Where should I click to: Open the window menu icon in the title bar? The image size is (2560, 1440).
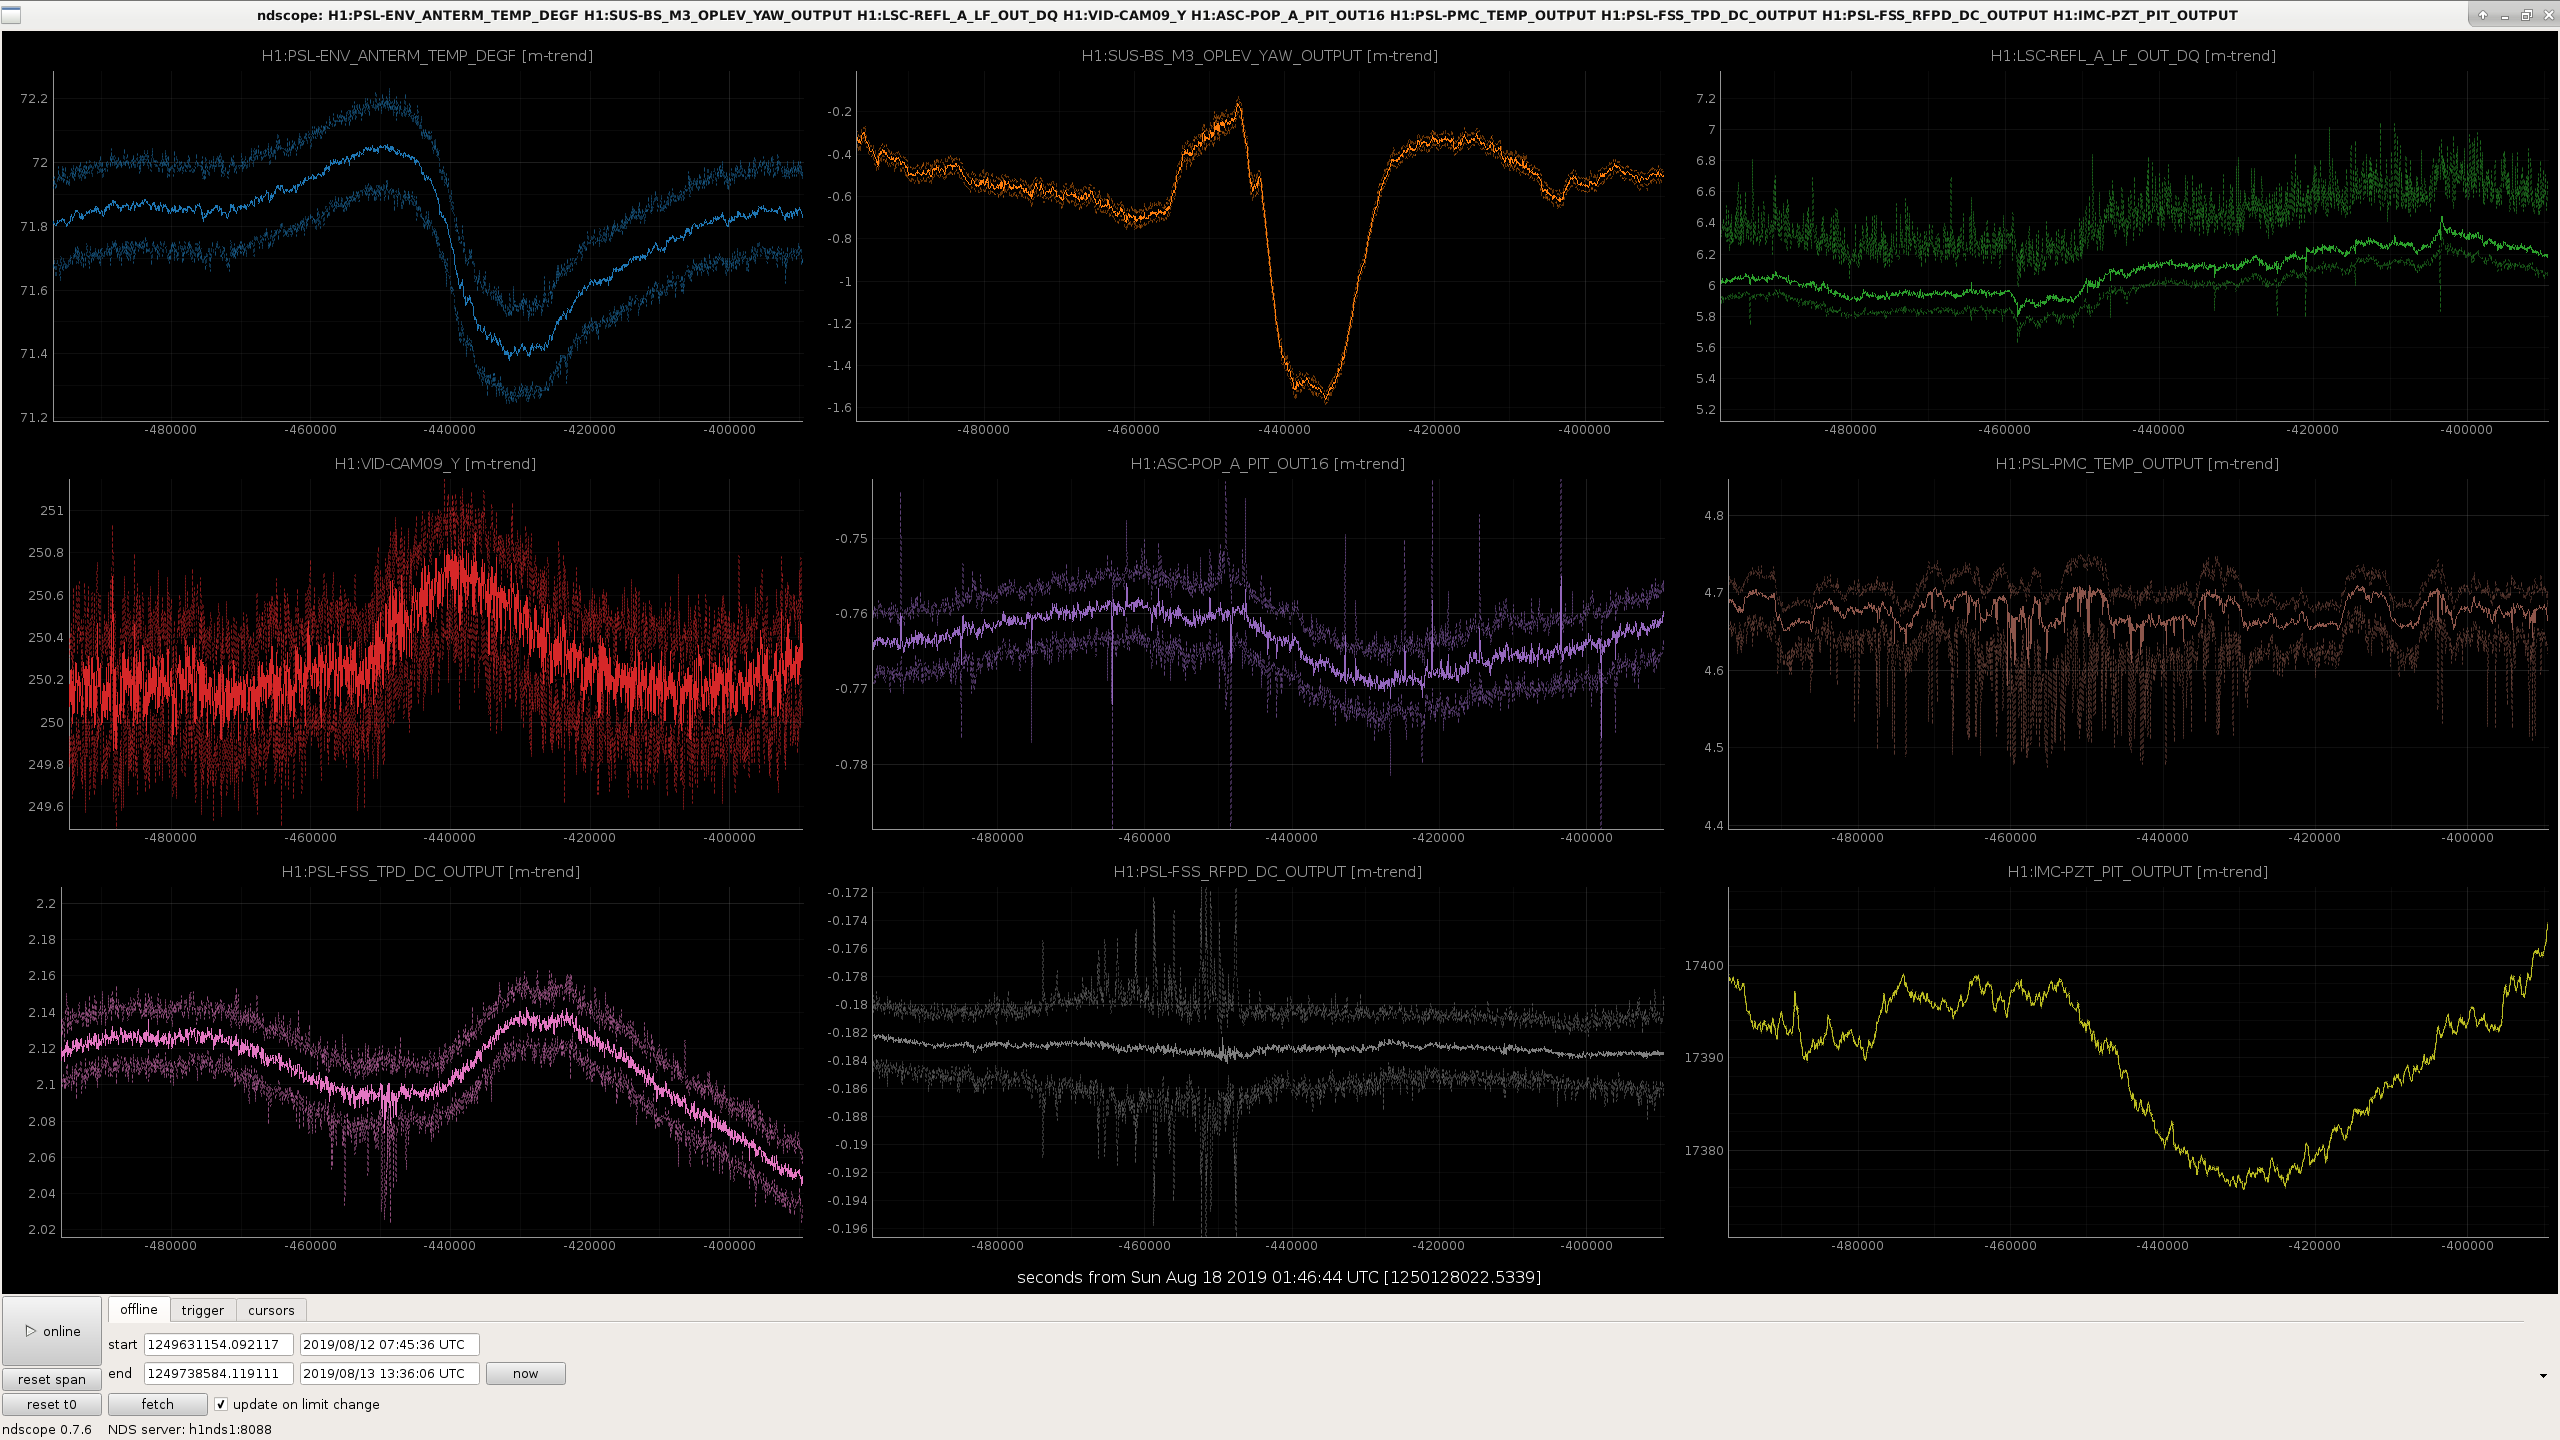pyautogui.click(x=11, y=15)
